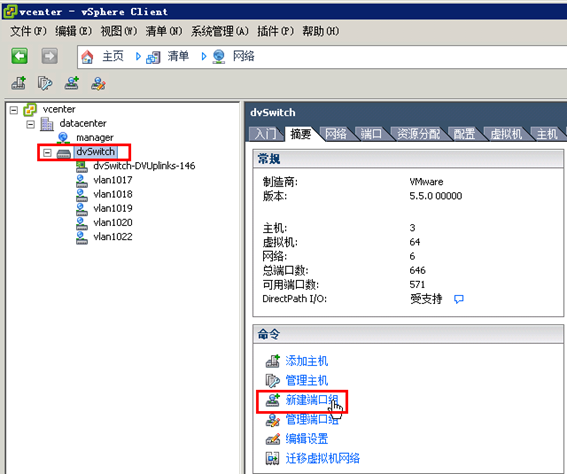Click the vlan1020 port group icon
The height and width of the screenshot is (474, 567).
pos(82,223)
